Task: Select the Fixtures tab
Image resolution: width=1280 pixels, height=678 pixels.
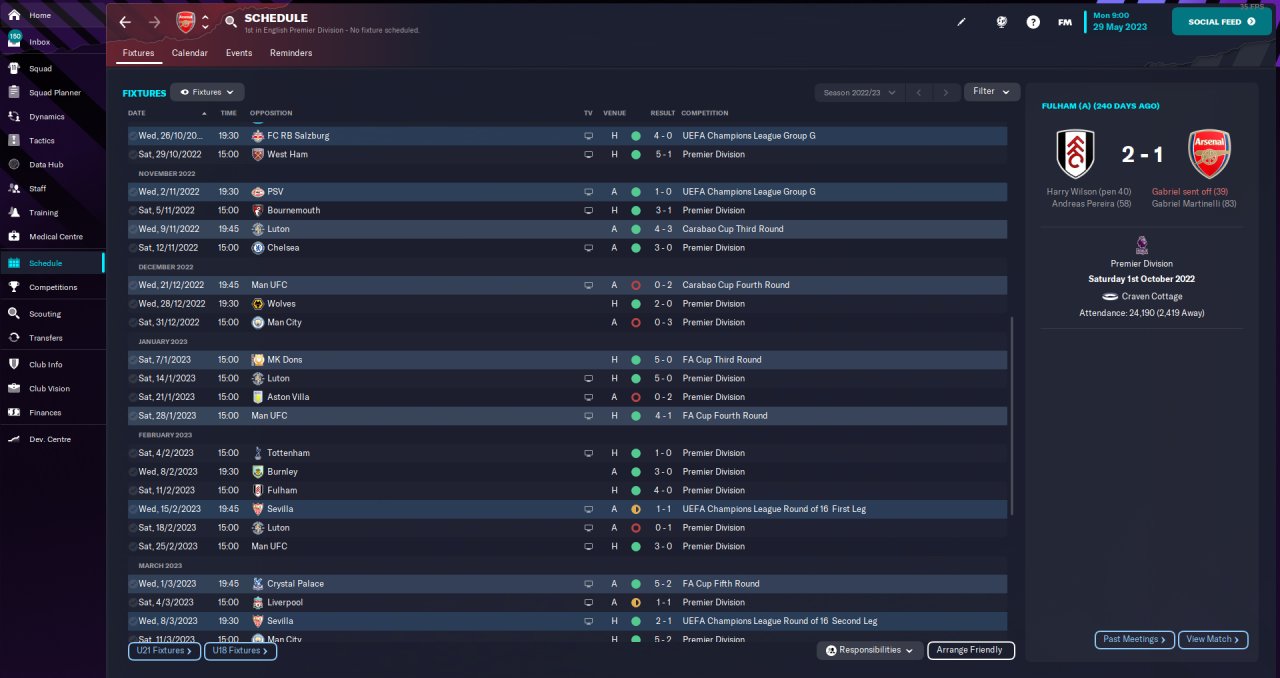Action: pyautogui.click(x=139, y=53)
